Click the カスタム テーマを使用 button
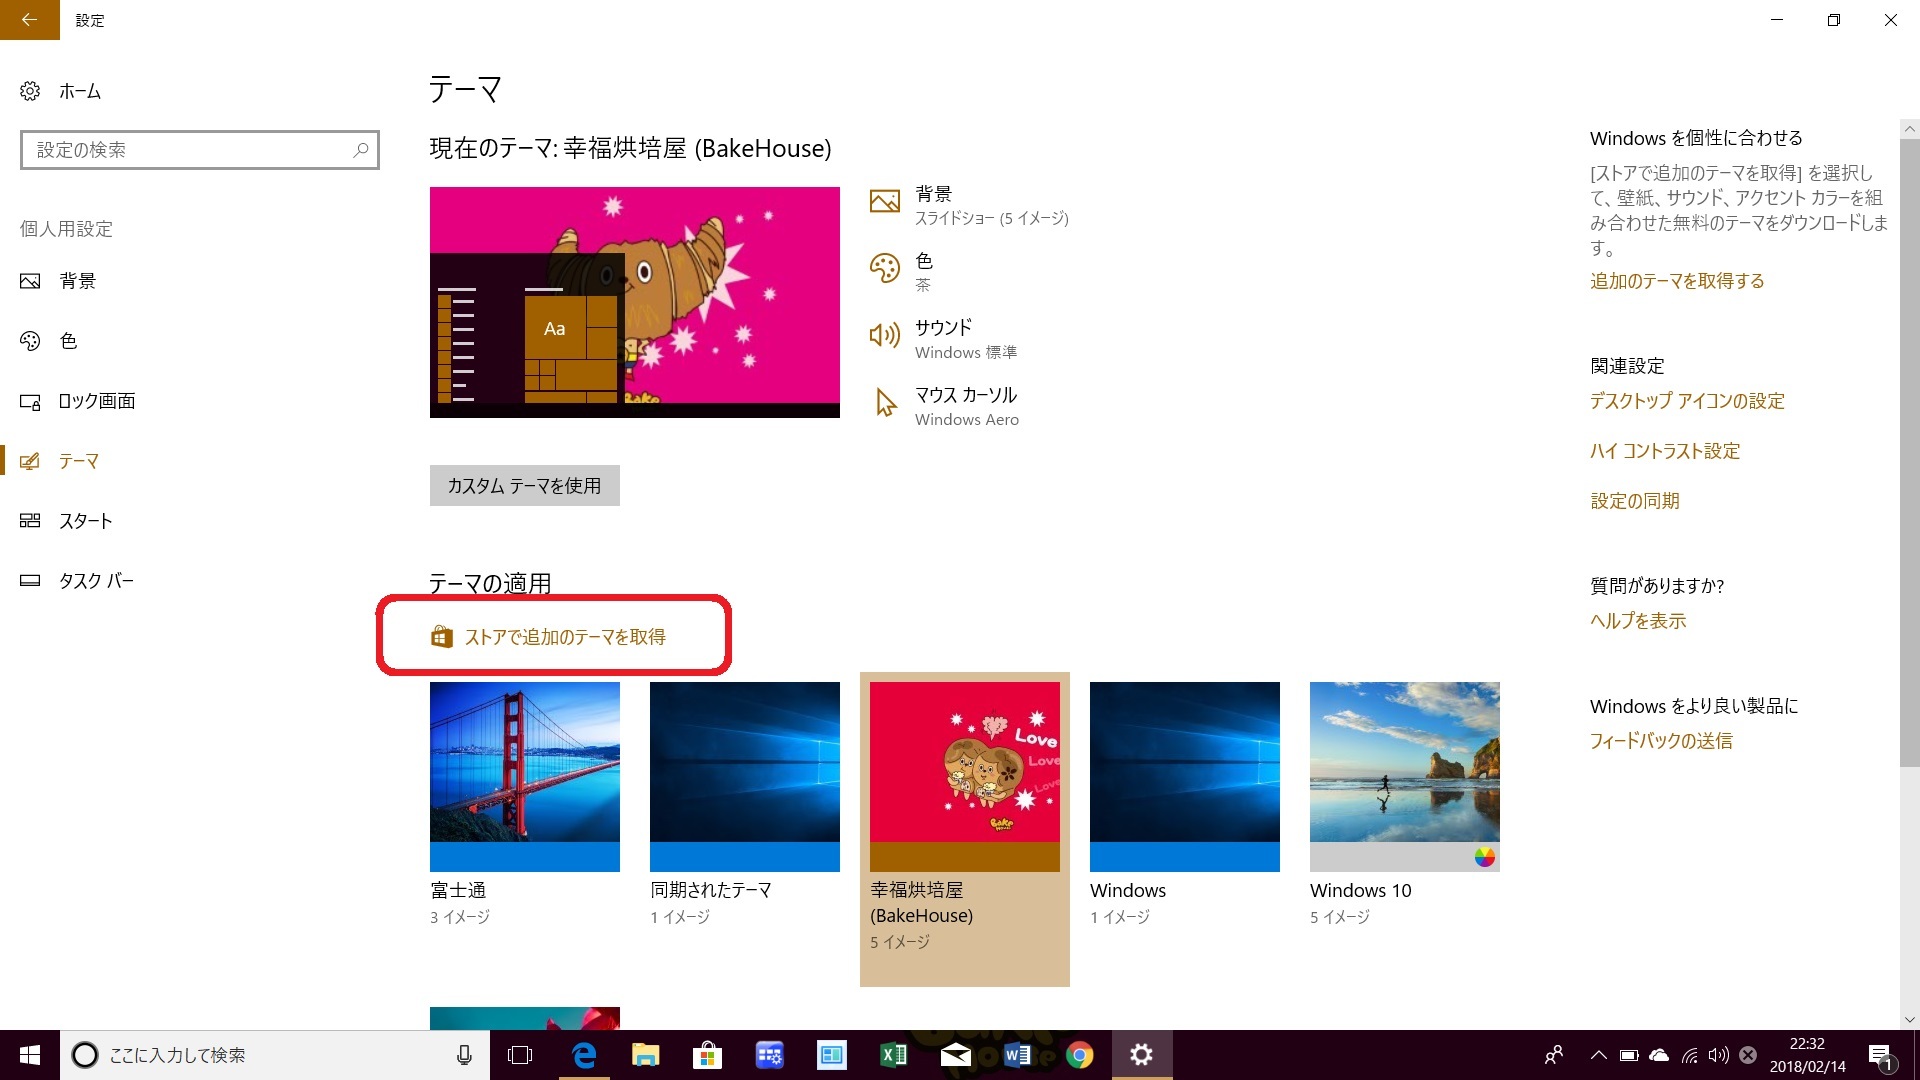Image resolution: width=1920 pixels, height=1080 pixels. pyautogui.click(x=524, y=485)
